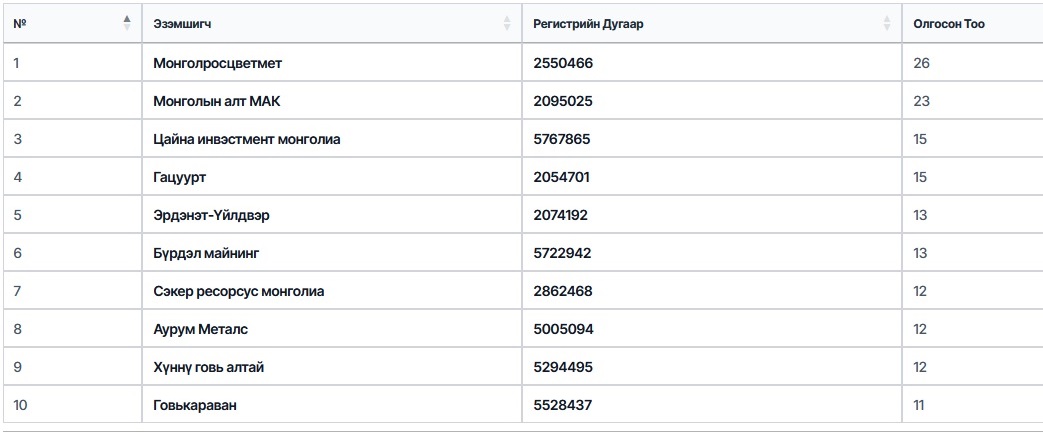
Task: Click Цайна инвэстмент монголиа row
Action: click(x=247, y=139)
